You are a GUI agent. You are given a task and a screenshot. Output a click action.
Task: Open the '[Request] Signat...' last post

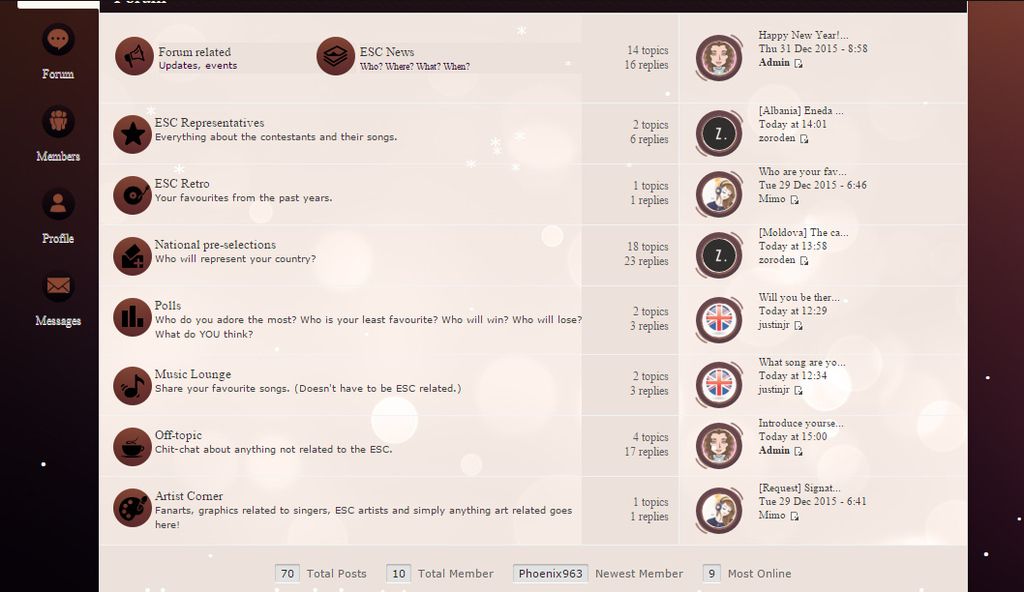[x=799, y=488]
